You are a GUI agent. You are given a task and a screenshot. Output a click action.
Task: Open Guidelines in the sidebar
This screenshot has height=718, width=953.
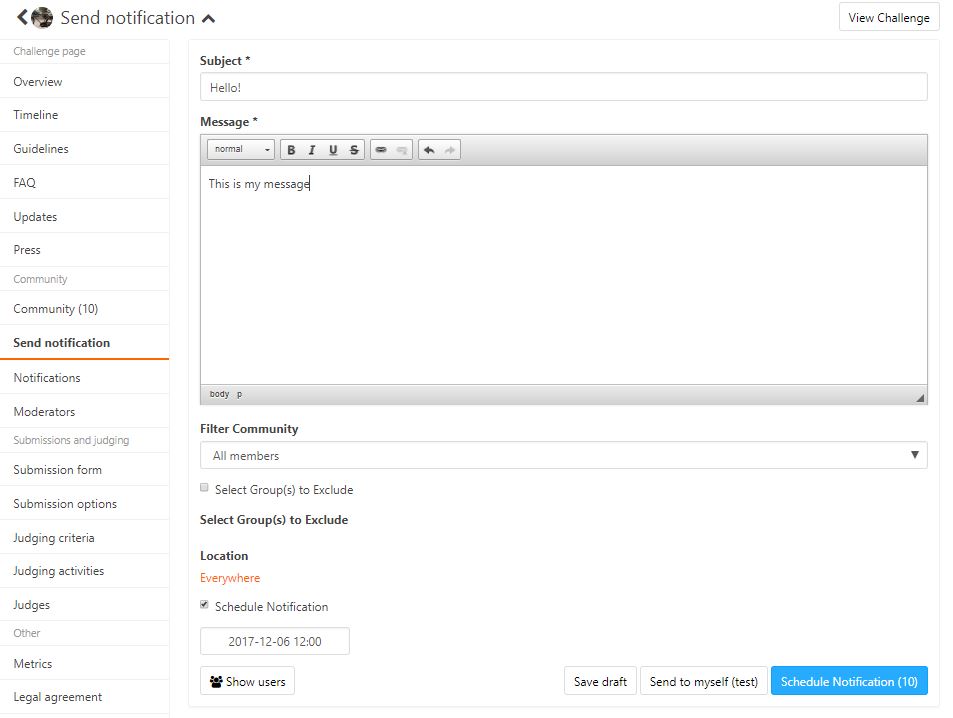point(84,148)
